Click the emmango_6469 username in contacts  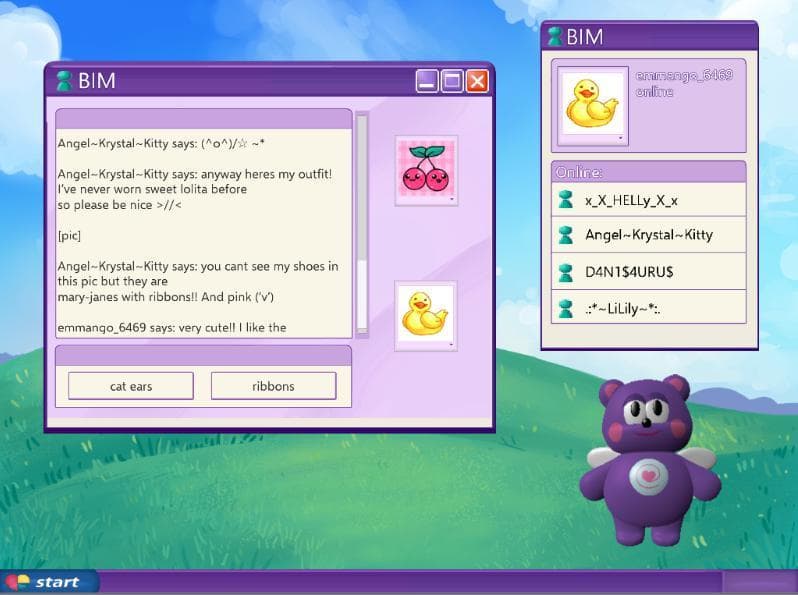click(684, 75)
